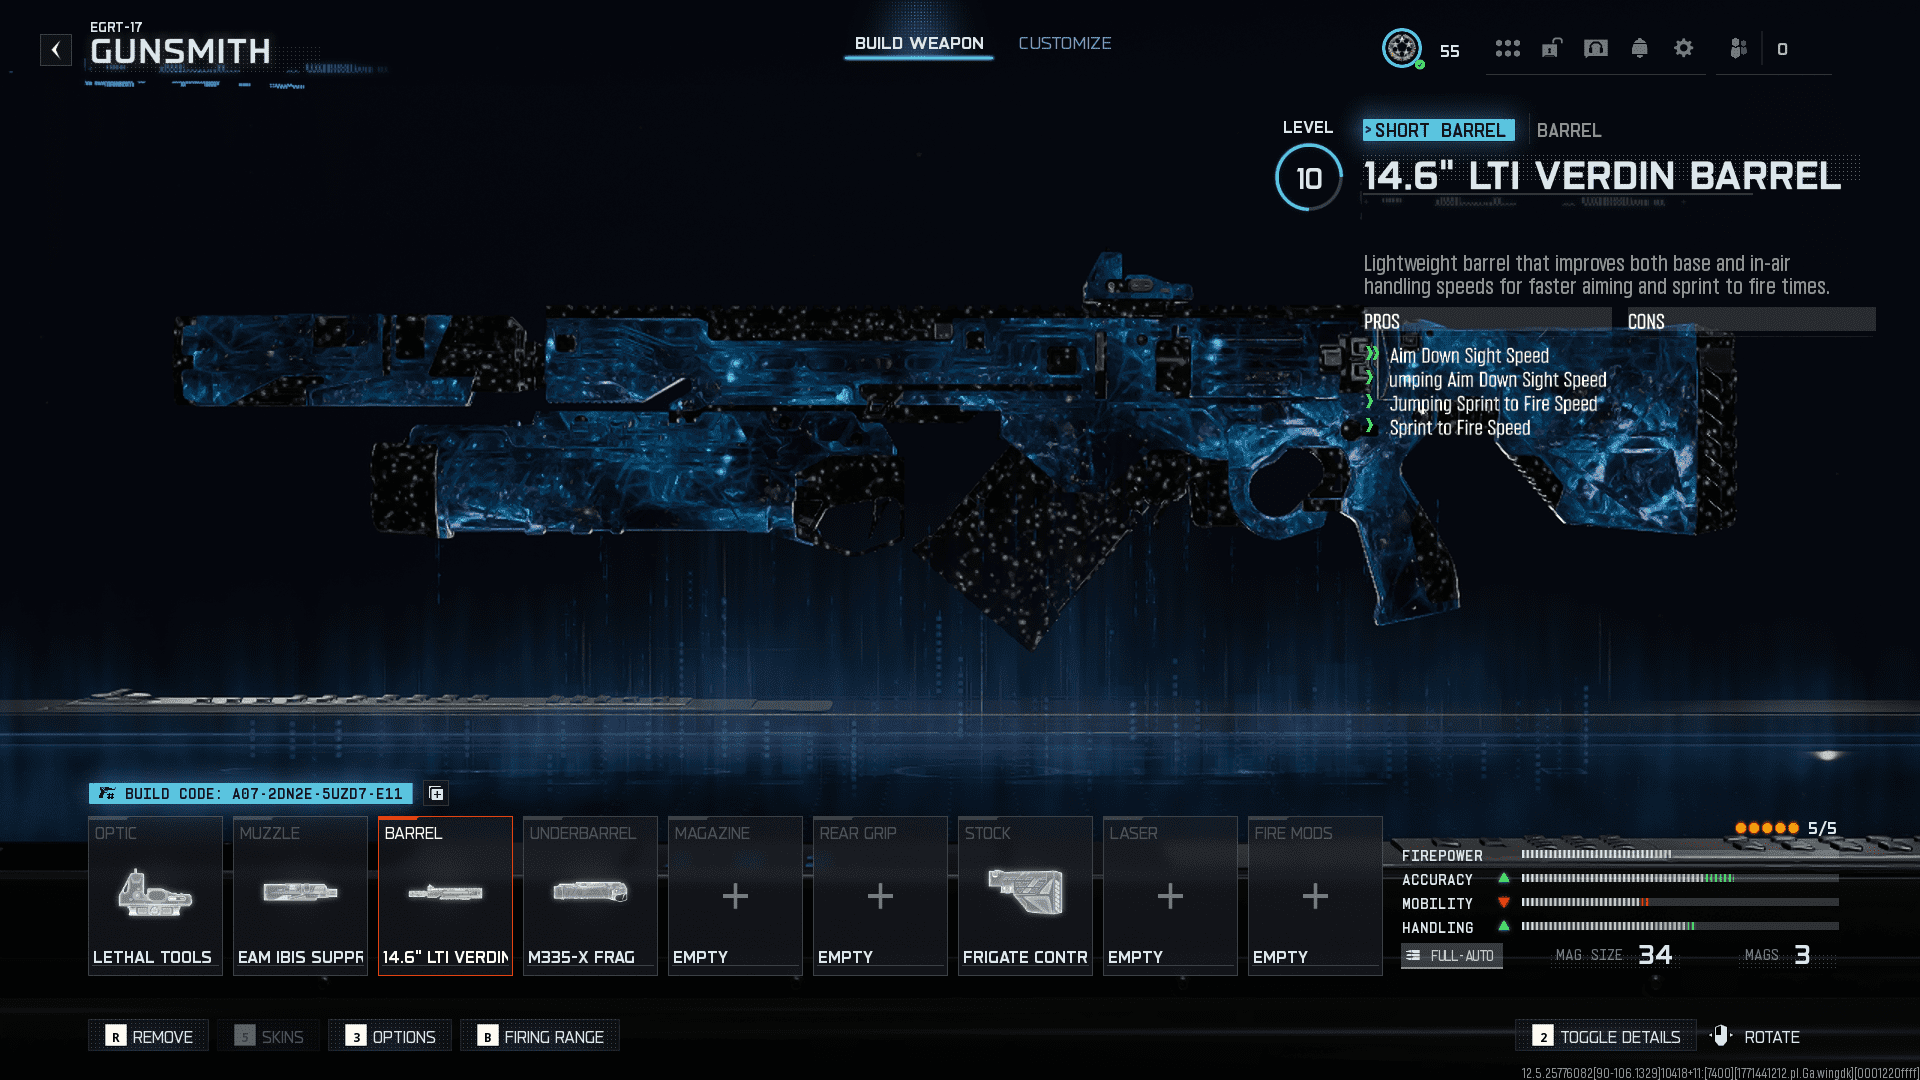Copy build code with clipboard icon
The width and height of the screenshot is (1920, 1080).
(436, 793)
